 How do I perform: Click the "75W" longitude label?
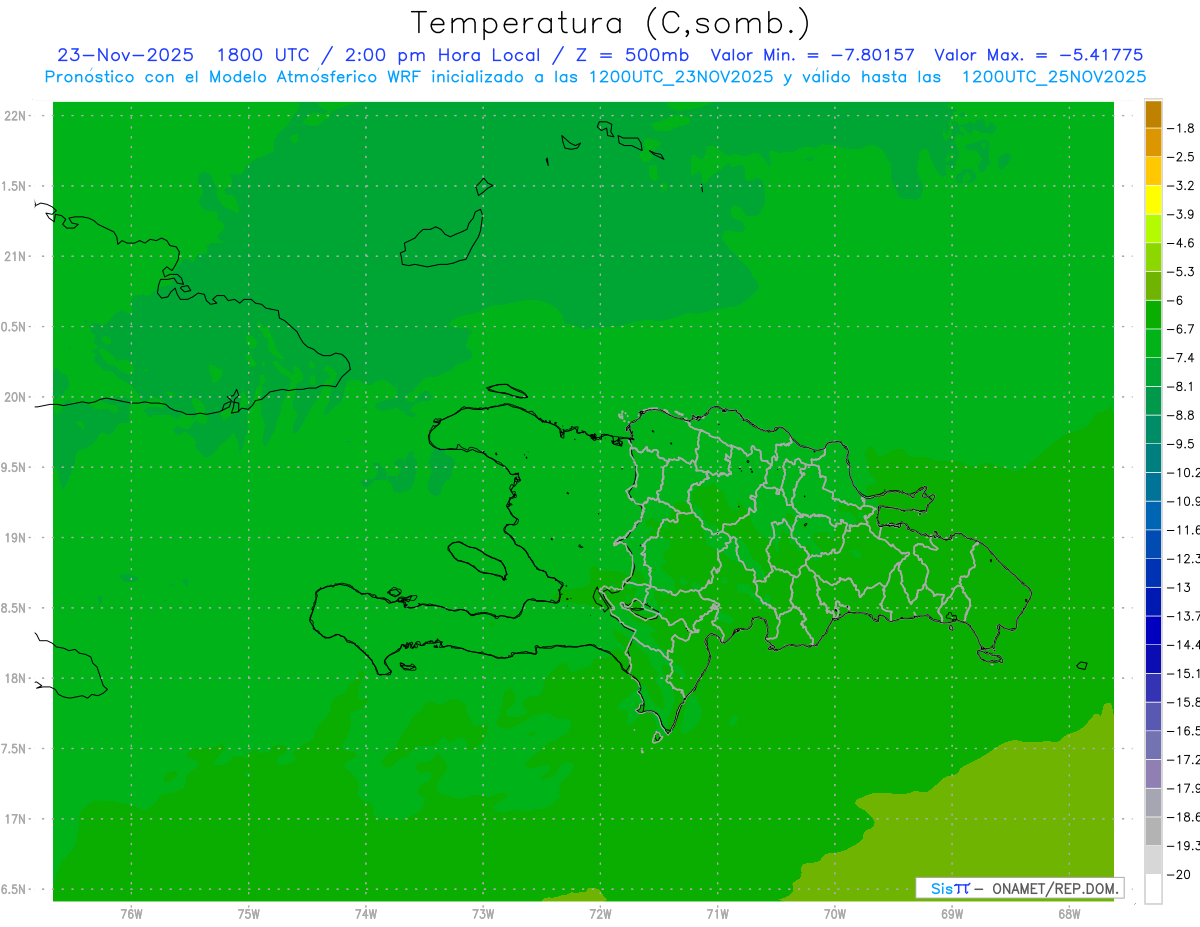[249, 914]
